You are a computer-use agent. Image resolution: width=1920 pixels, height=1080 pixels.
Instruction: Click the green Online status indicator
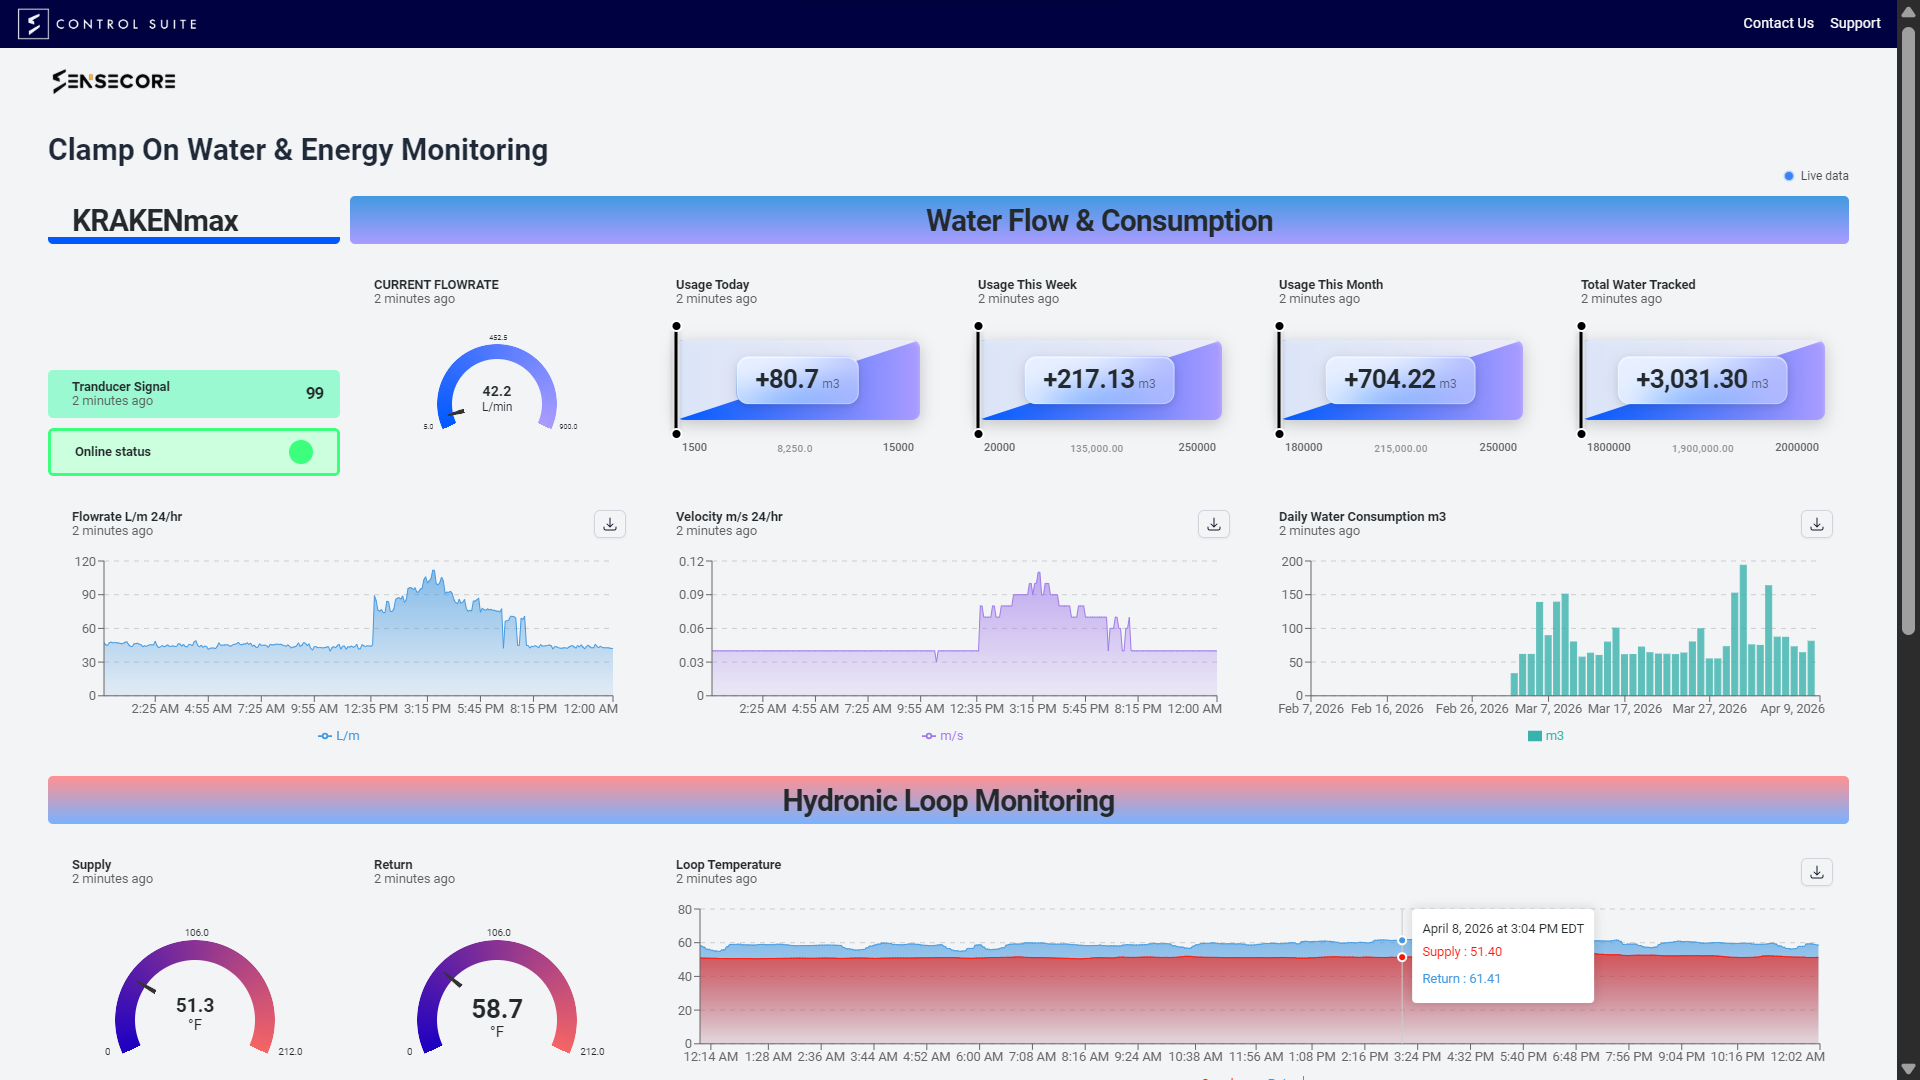click(x=301, y=452)
